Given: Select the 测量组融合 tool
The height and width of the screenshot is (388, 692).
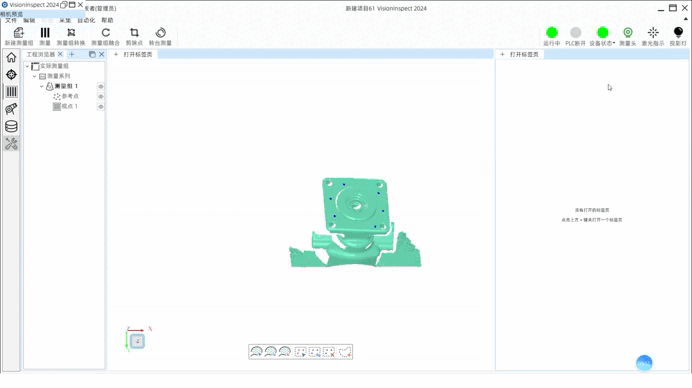Looking at the screenshot, I should [105, 36].
